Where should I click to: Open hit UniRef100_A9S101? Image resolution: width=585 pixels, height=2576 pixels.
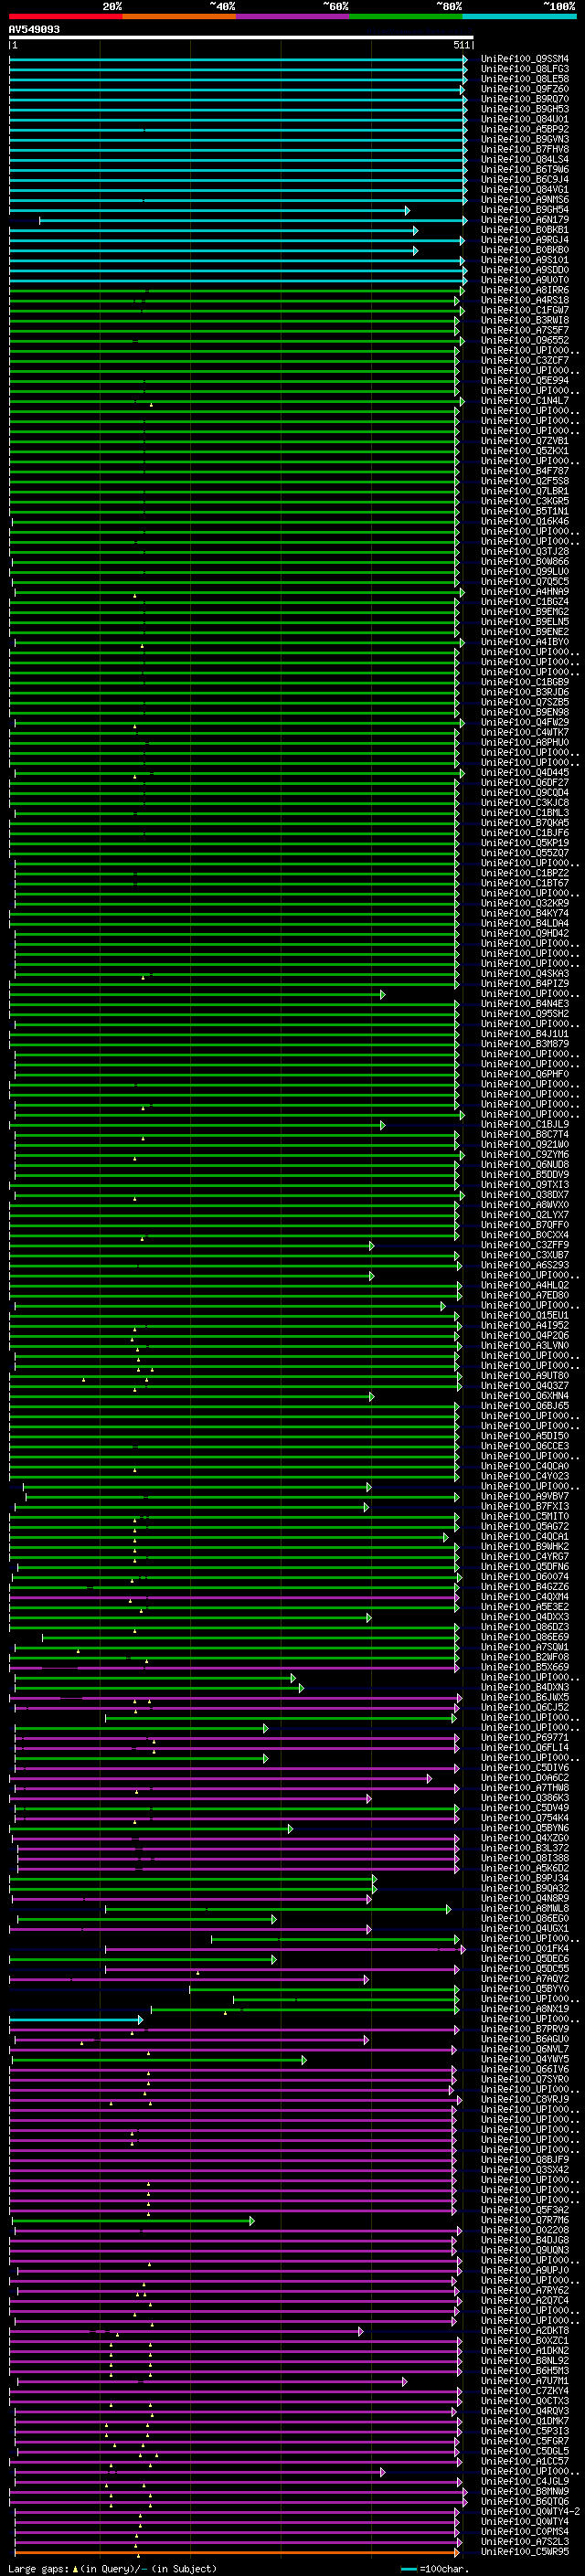524,260
